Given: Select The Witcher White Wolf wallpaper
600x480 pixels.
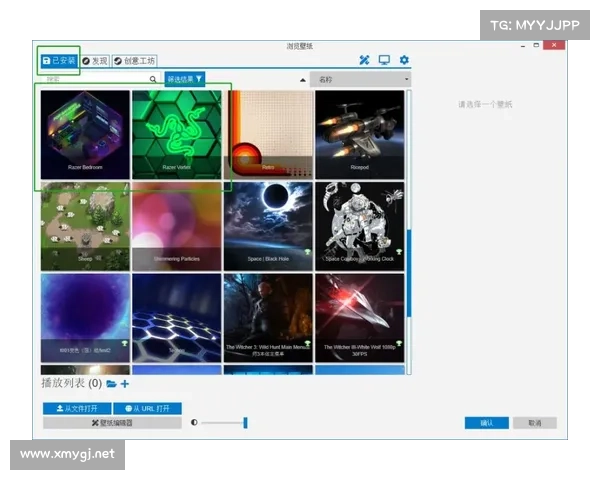Looking at the screenshot, I should pos(359,318).
